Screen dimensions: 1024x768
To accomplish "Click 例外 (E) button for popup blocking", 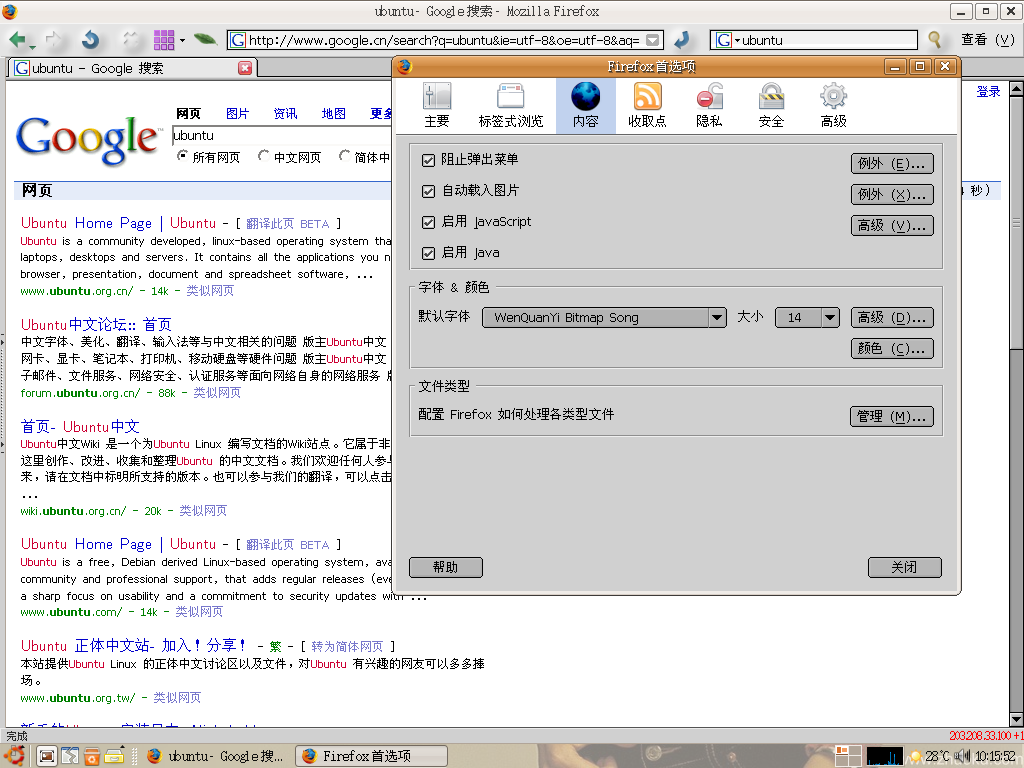I will 892,163.
